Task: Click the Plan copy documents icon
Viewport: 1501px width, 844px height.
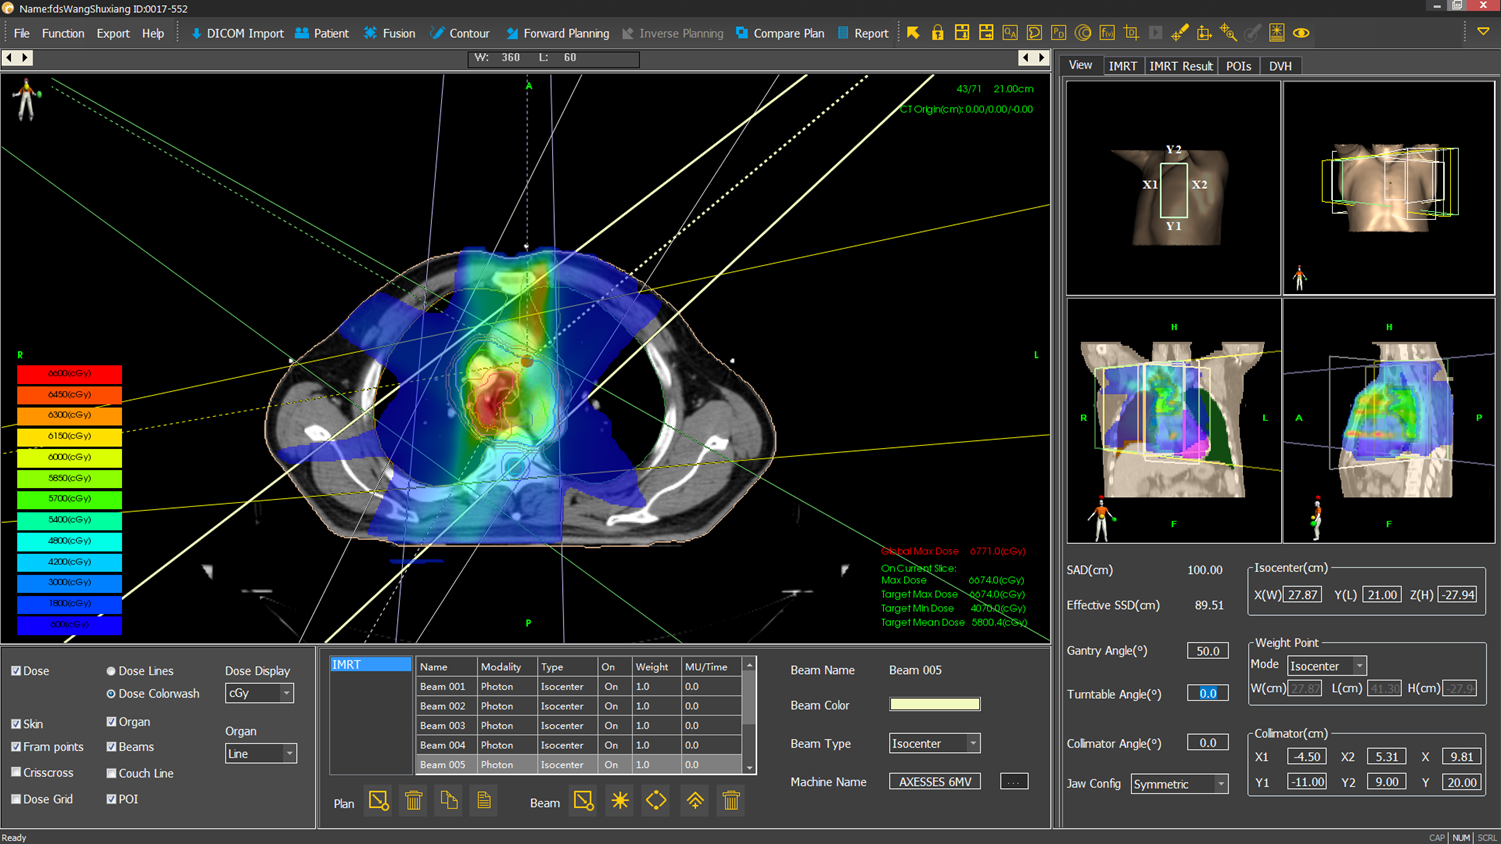Action: tap(449, 801)
